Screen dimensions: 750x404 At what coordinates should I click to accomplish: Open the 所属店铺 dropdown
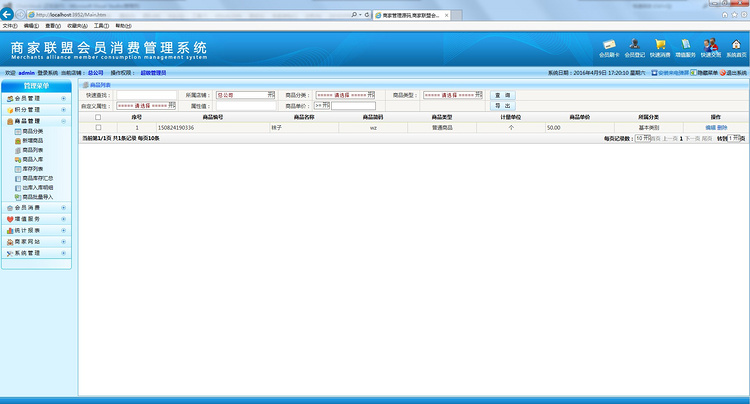pos(246,95)
